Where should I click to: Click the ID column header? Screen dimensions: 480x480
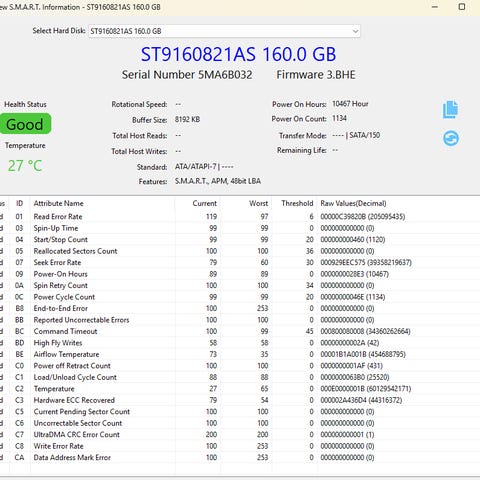20,203
